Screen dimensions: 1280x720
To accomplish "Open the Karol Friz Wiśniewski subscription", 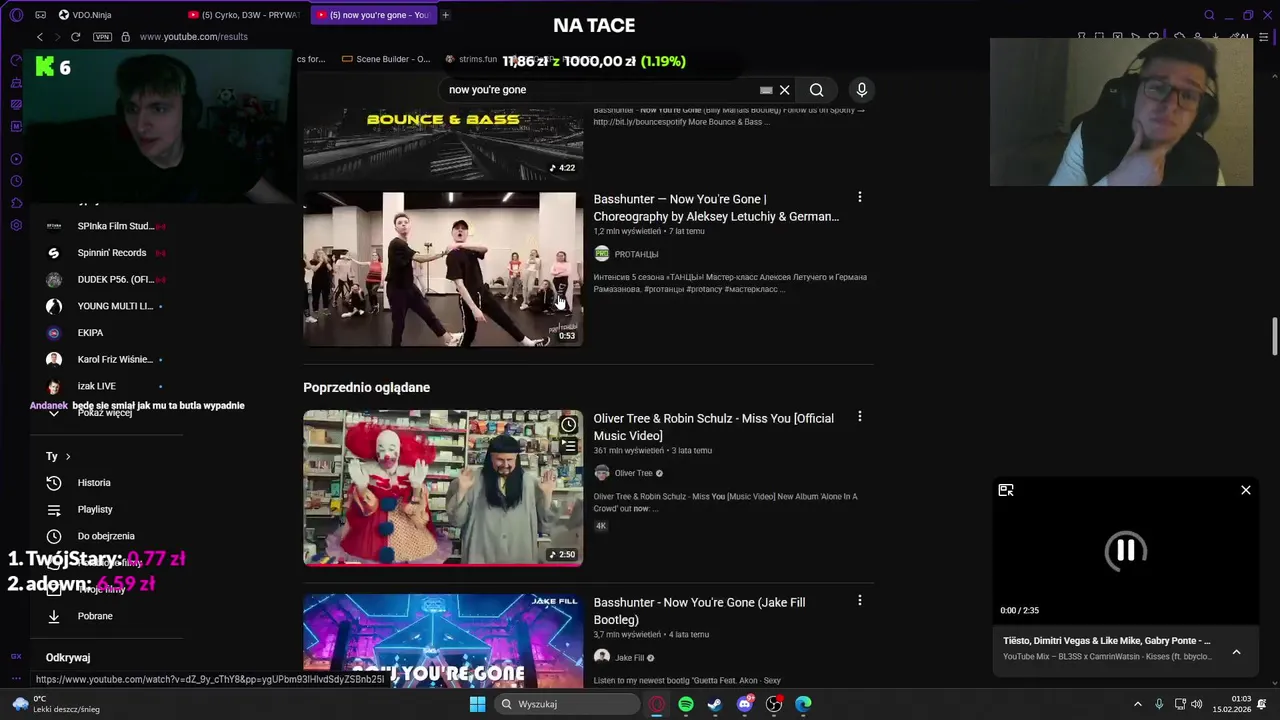I will point(106,359).
